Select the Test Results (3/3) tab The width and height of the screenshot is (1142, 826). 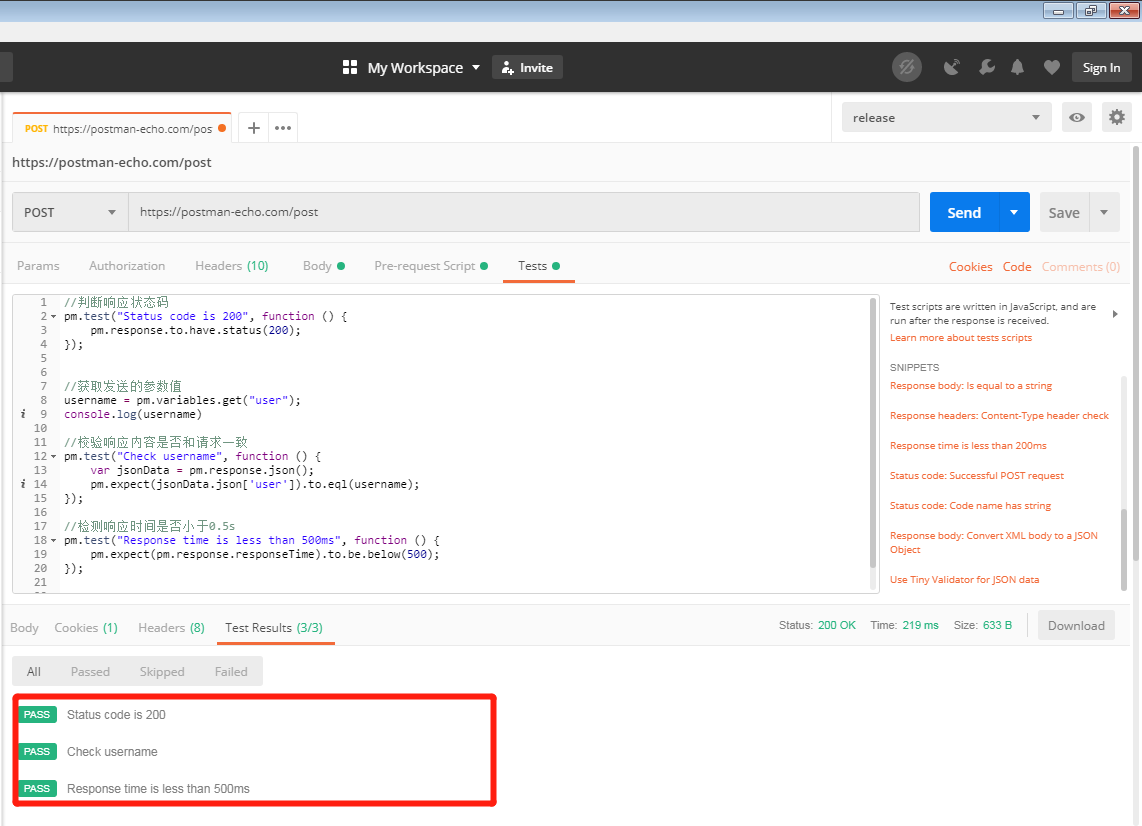pyautogui.click(x=274, y=628)
